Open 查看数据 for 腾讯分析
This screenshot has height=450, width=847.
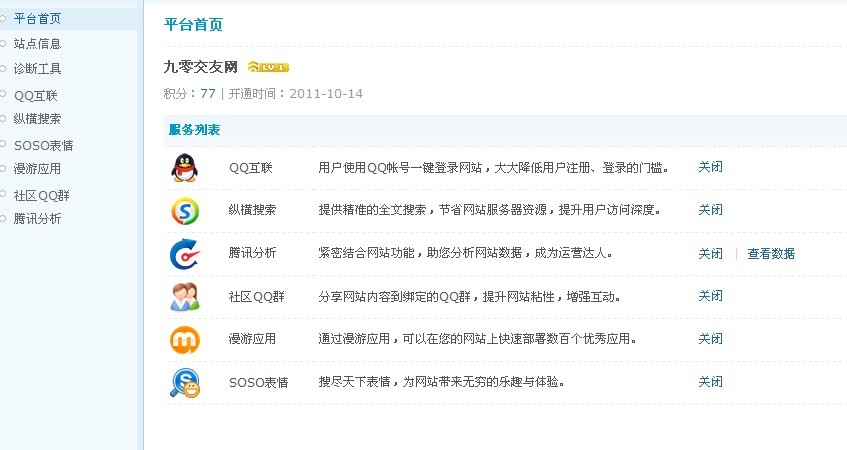tap(771, 253)
